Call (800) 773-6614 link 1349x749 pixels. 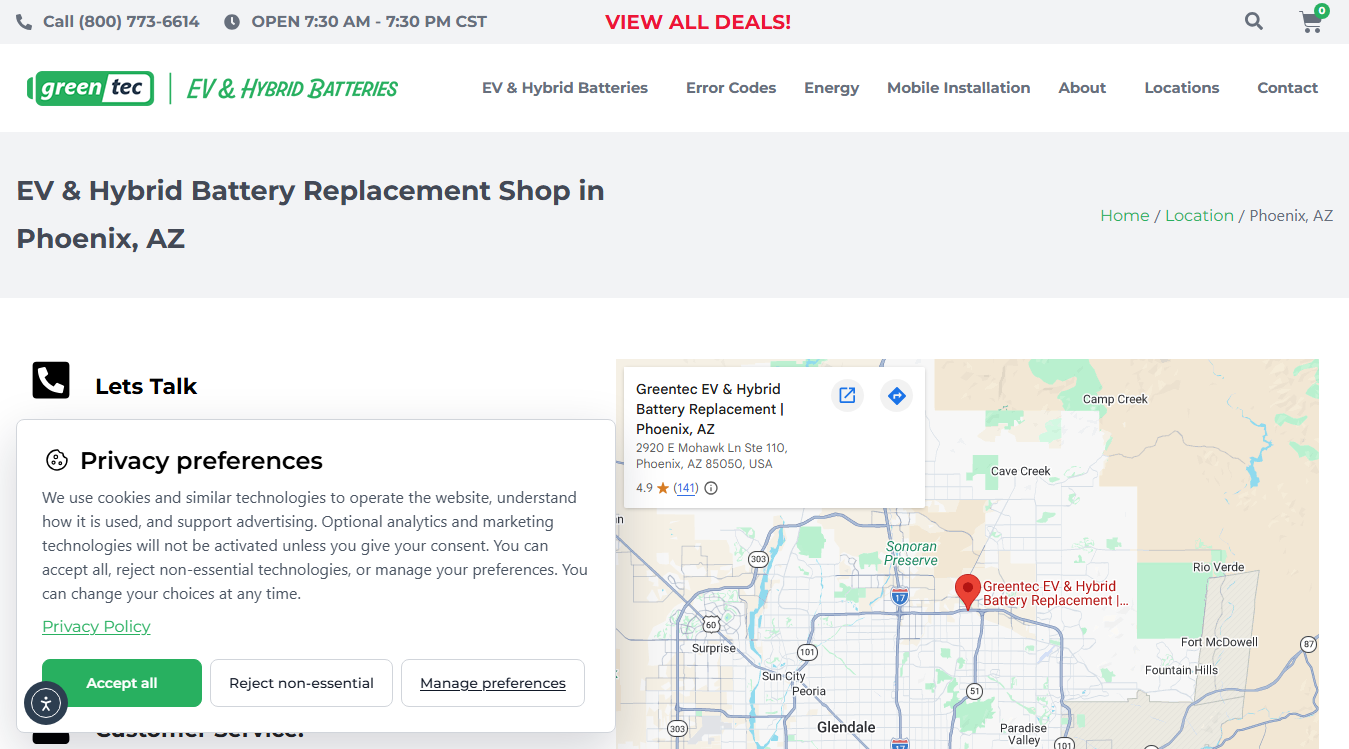121,22
